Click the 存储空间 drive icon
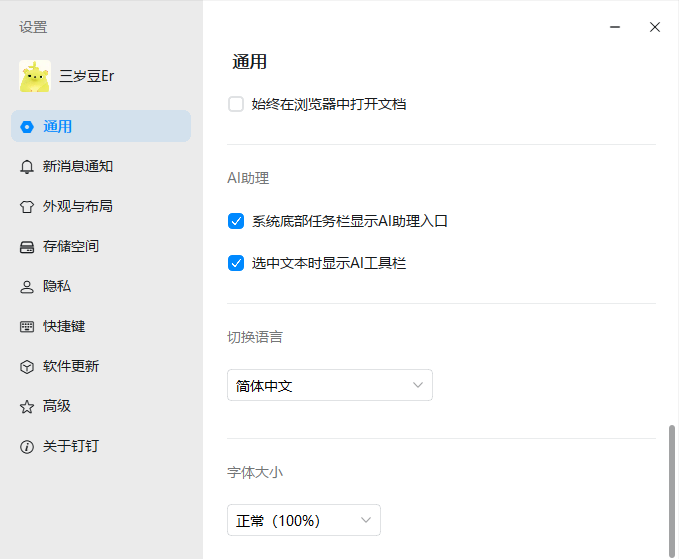This screenshot has height=559, width=679. [27, 247]
